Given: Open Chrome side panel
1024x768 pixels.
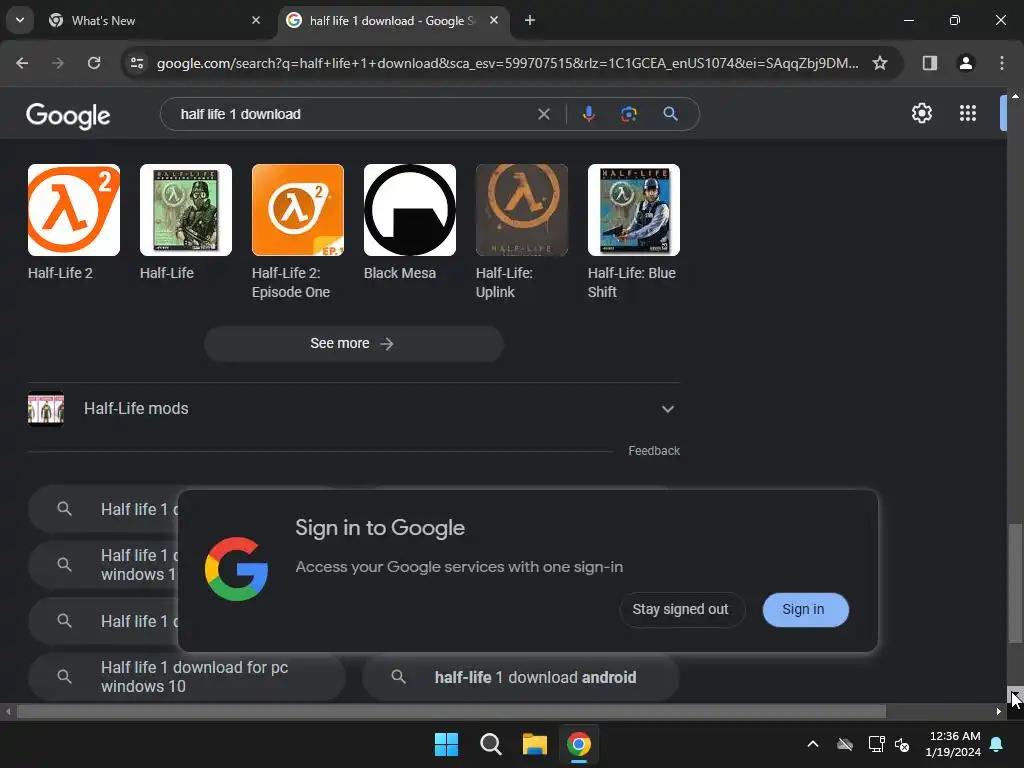Looking at the screenshot, I should pyautogui.click(x=929, y=63).
